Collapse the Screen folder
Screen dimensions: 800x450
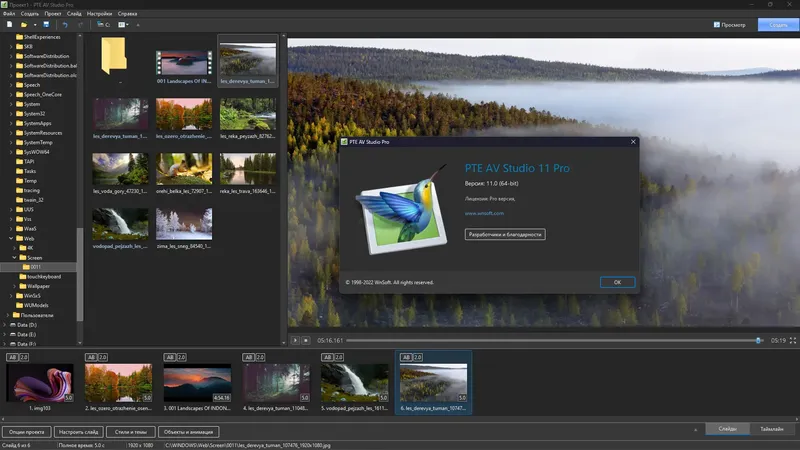pos(15,258)
